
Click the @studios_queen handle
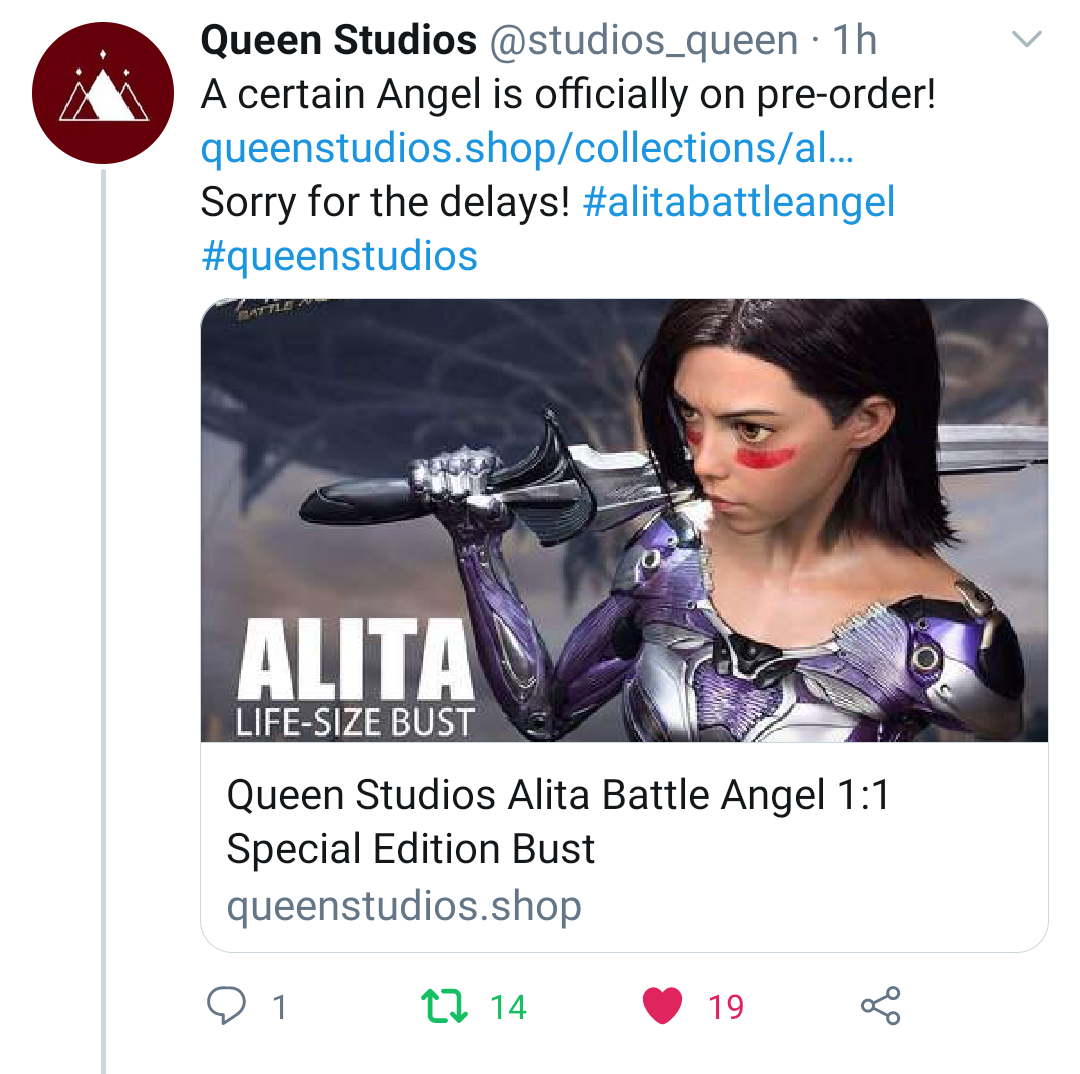coord(643,41)
